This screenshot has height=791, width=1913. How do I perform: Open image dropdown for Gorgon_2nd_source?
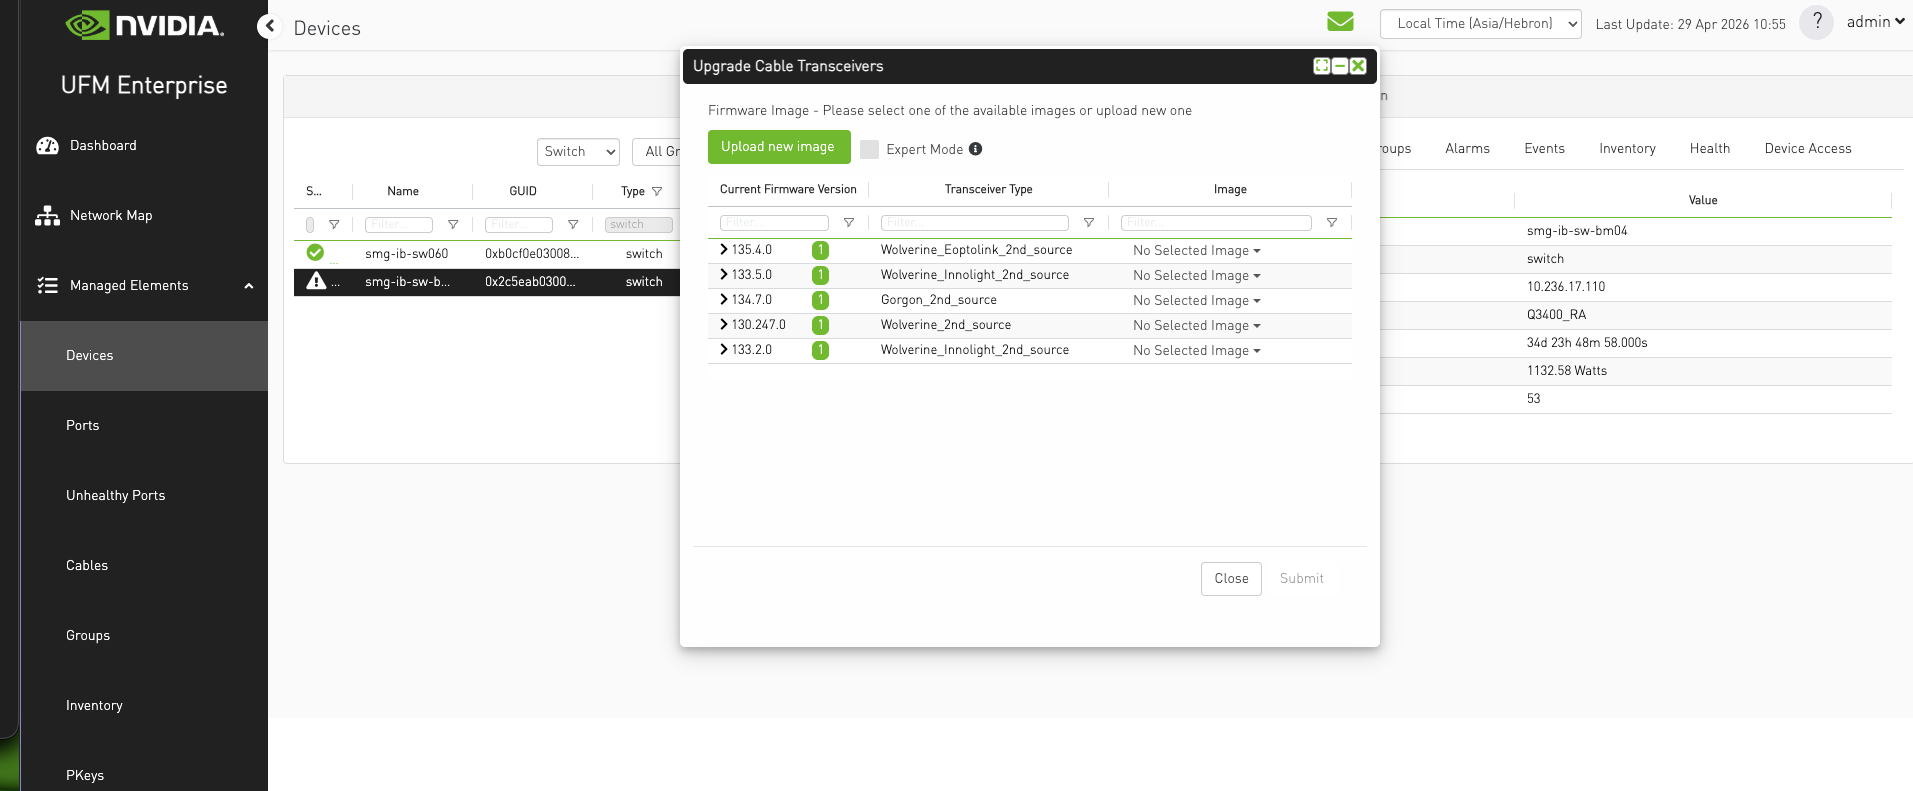(1197, 301)
